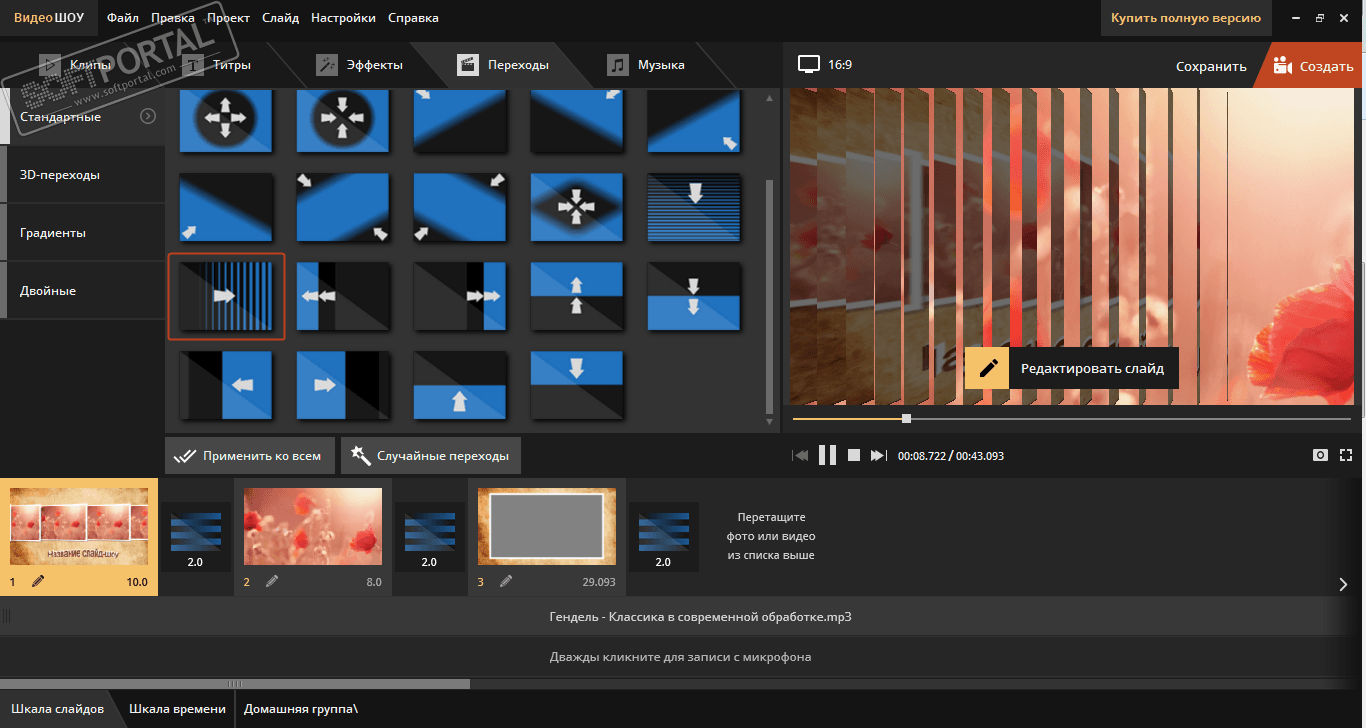Click the timeline horizontal scrollbar

[235, 684]
